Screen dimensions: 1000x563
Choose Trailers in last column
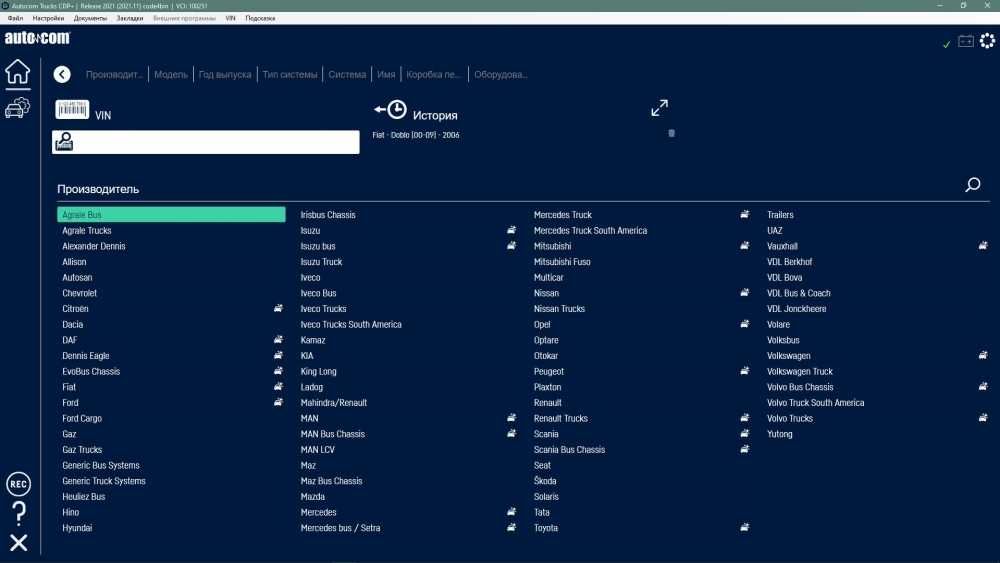coord(780,215)
